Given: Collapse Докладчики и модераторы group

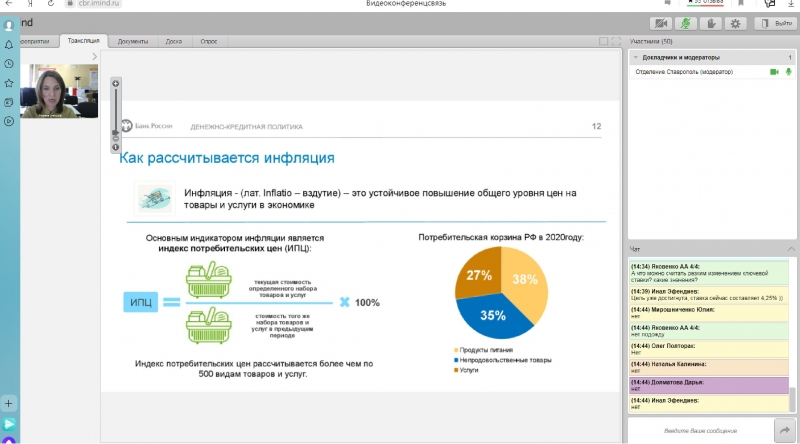Looking at the screenshot, I should 636,58.
